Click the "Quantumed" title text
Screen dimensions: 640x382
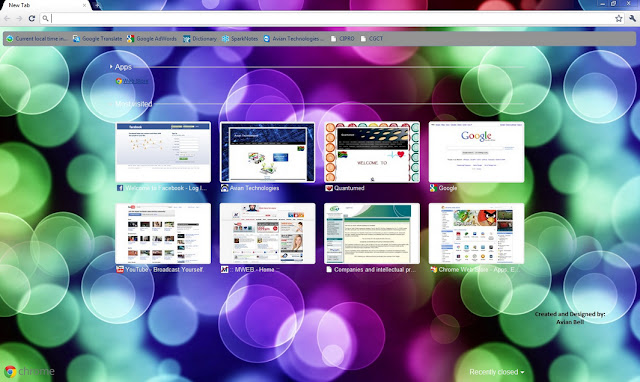click(349, 188)
